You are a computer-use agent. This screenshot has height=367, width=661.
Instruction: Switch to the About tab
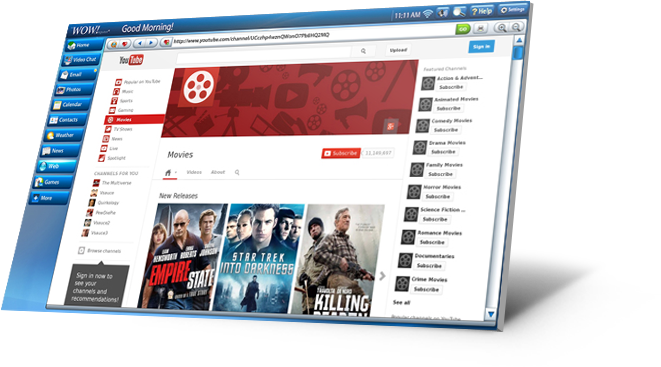[x=218, y=172]
